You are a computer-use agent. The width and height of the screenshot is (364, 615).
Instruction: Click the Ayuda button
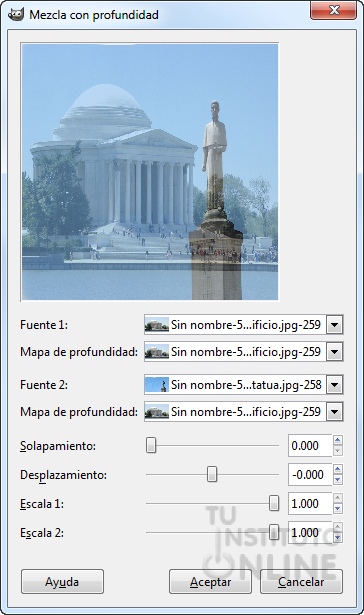62,582
